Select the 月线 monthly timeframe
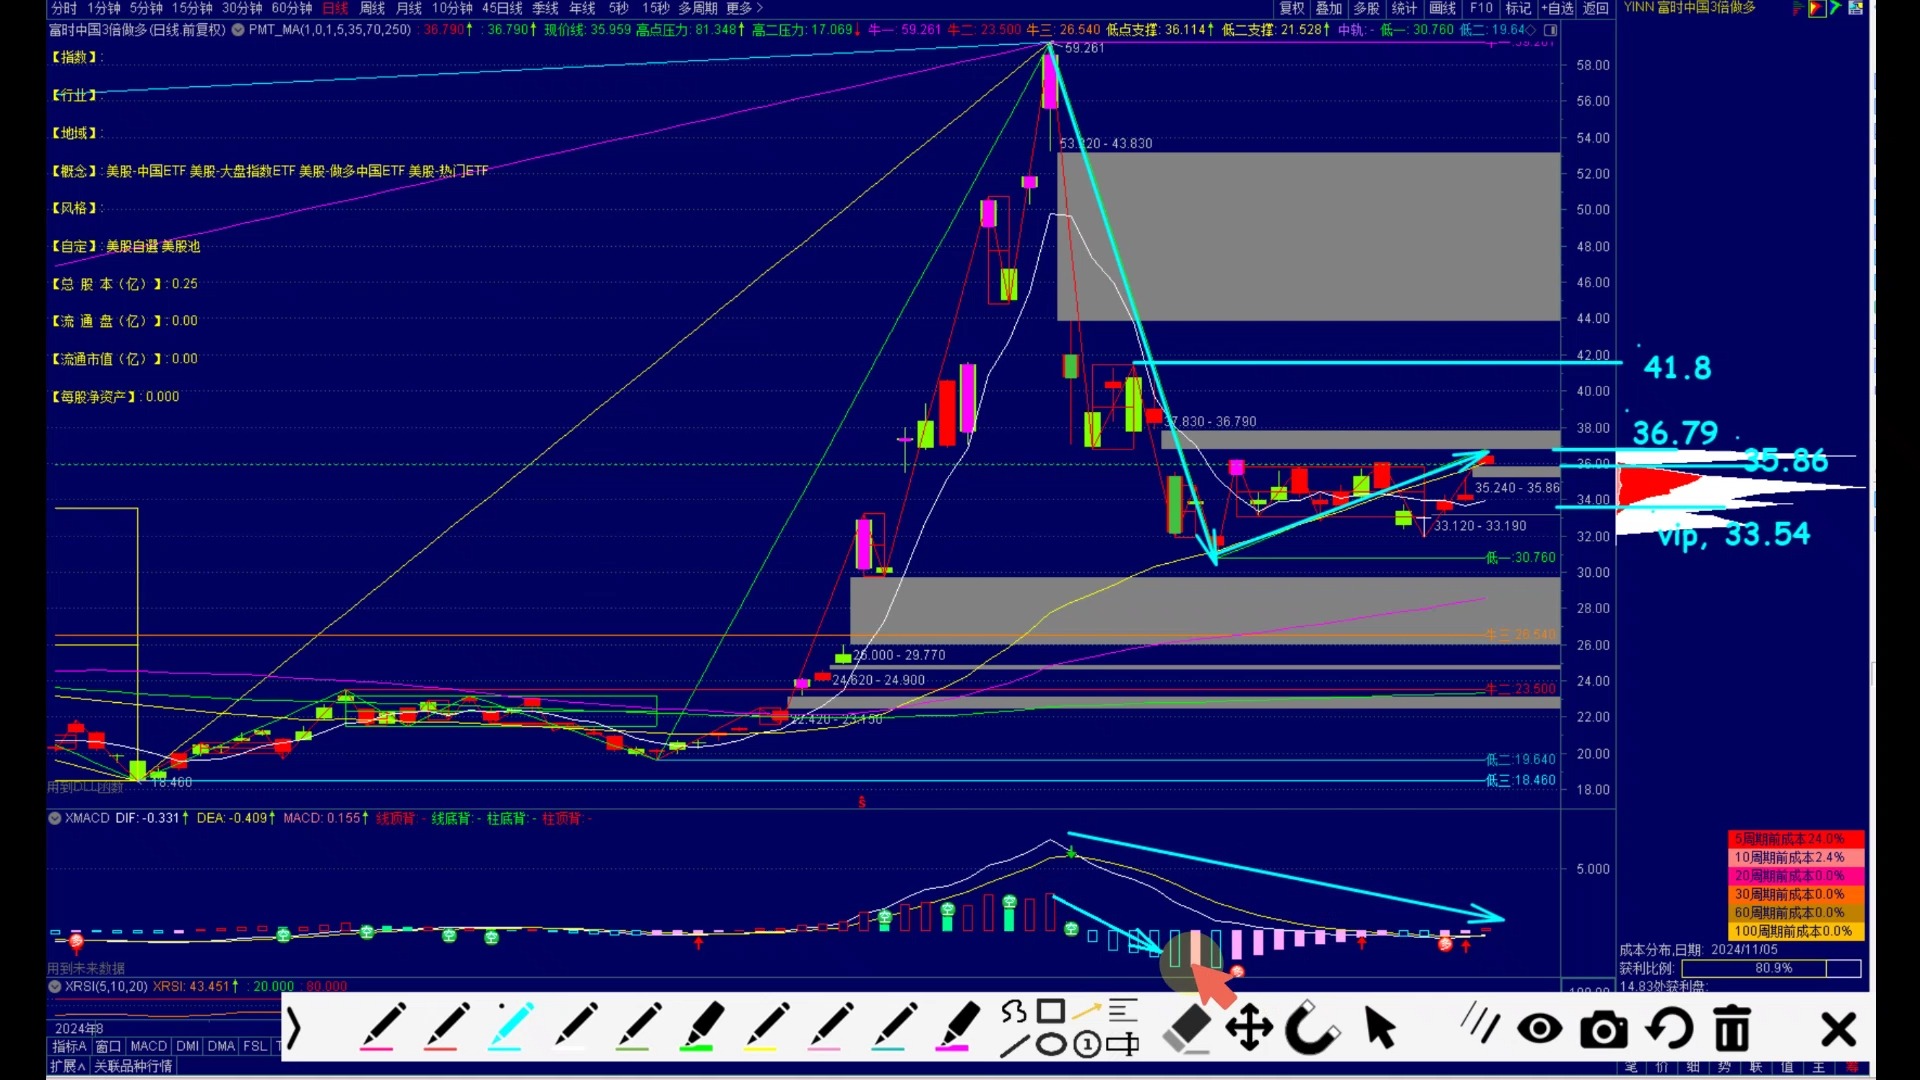 coord(409,8)
